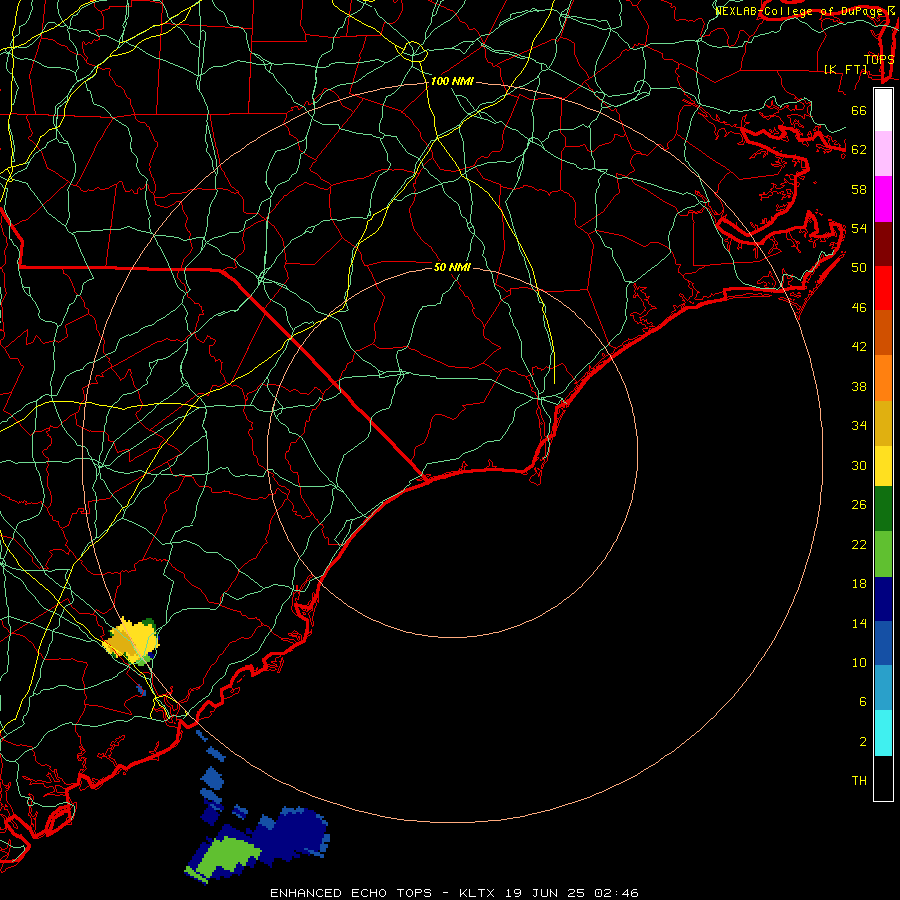Click the black TH threshold swatch
Screen dimensions: 900x900
click(x=883, y=778)
